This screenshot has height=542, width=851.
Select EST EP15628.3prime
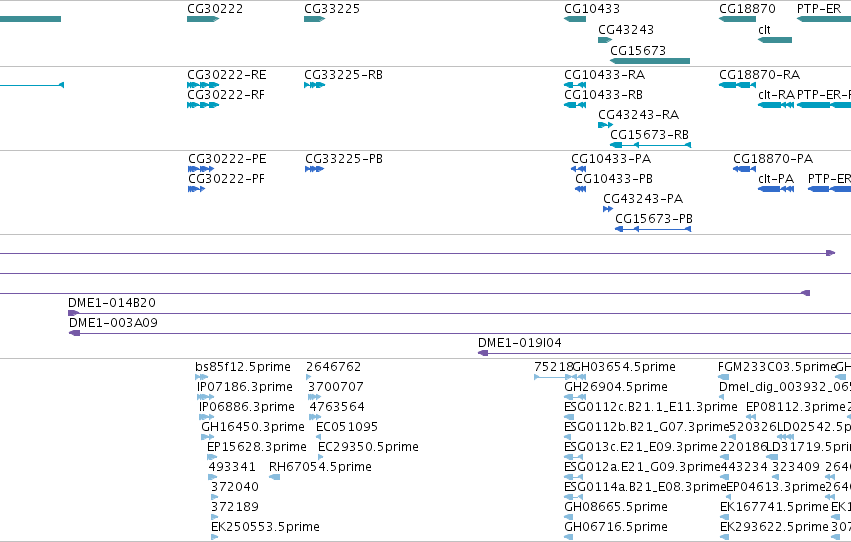click(x=212, y=457)
